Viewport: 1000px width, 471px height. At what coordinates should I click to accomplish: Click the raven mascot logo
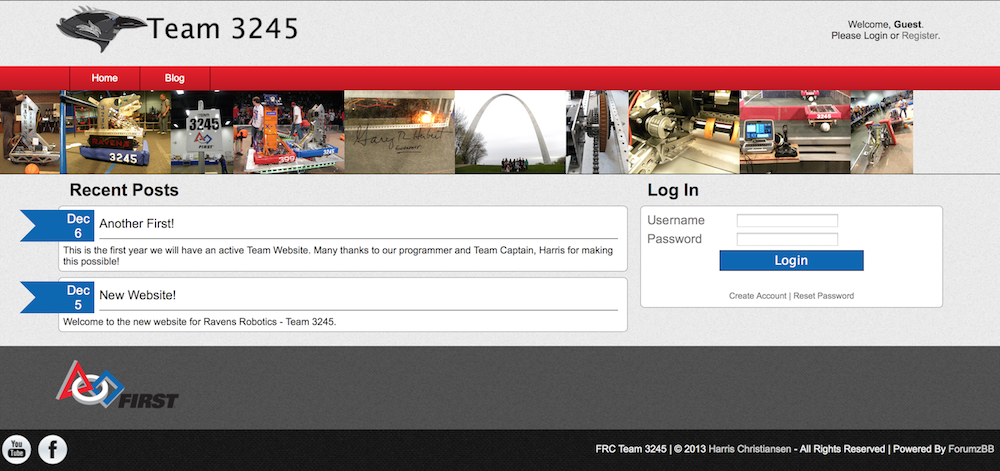click(100, 30)
